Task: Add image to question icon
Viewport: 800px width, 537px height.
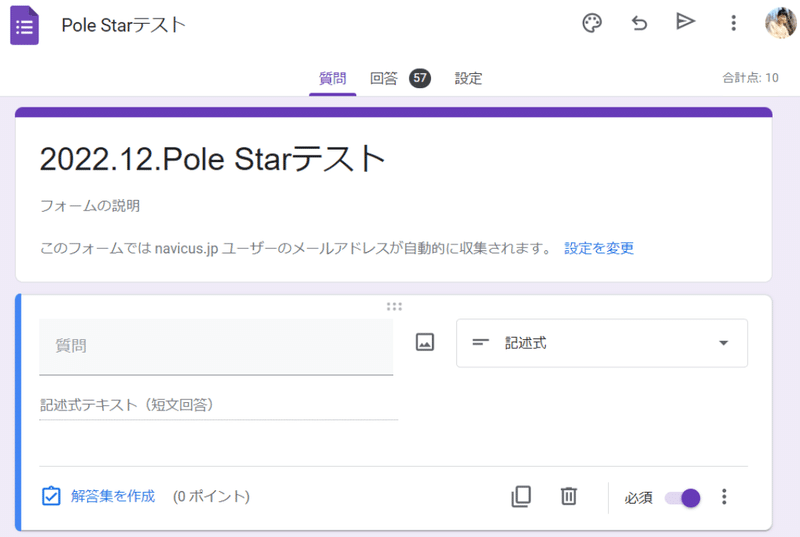Action: tap(424, 342)
